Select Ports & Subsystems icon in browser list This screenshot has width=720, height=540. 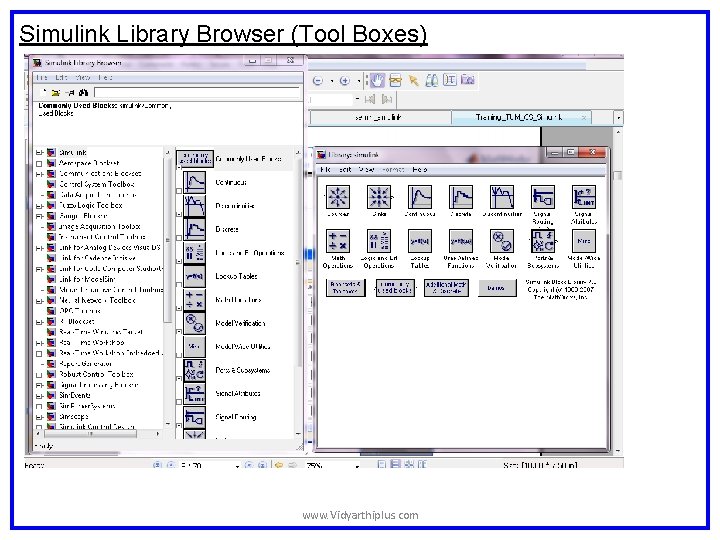pos(194,370)
